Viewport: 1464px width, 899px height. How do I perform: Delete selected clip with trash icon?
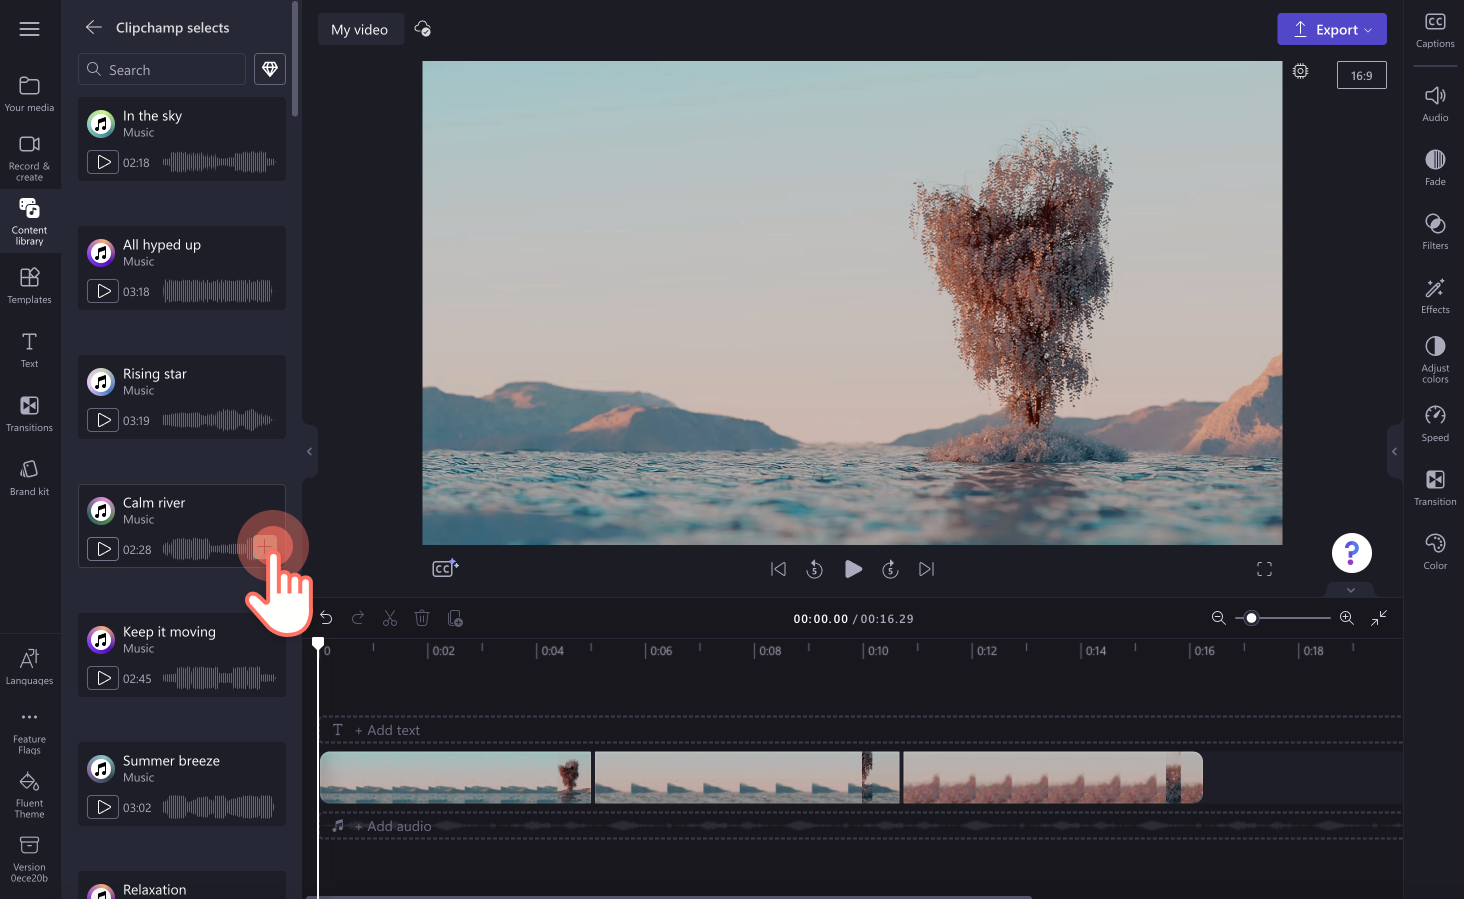422,618
